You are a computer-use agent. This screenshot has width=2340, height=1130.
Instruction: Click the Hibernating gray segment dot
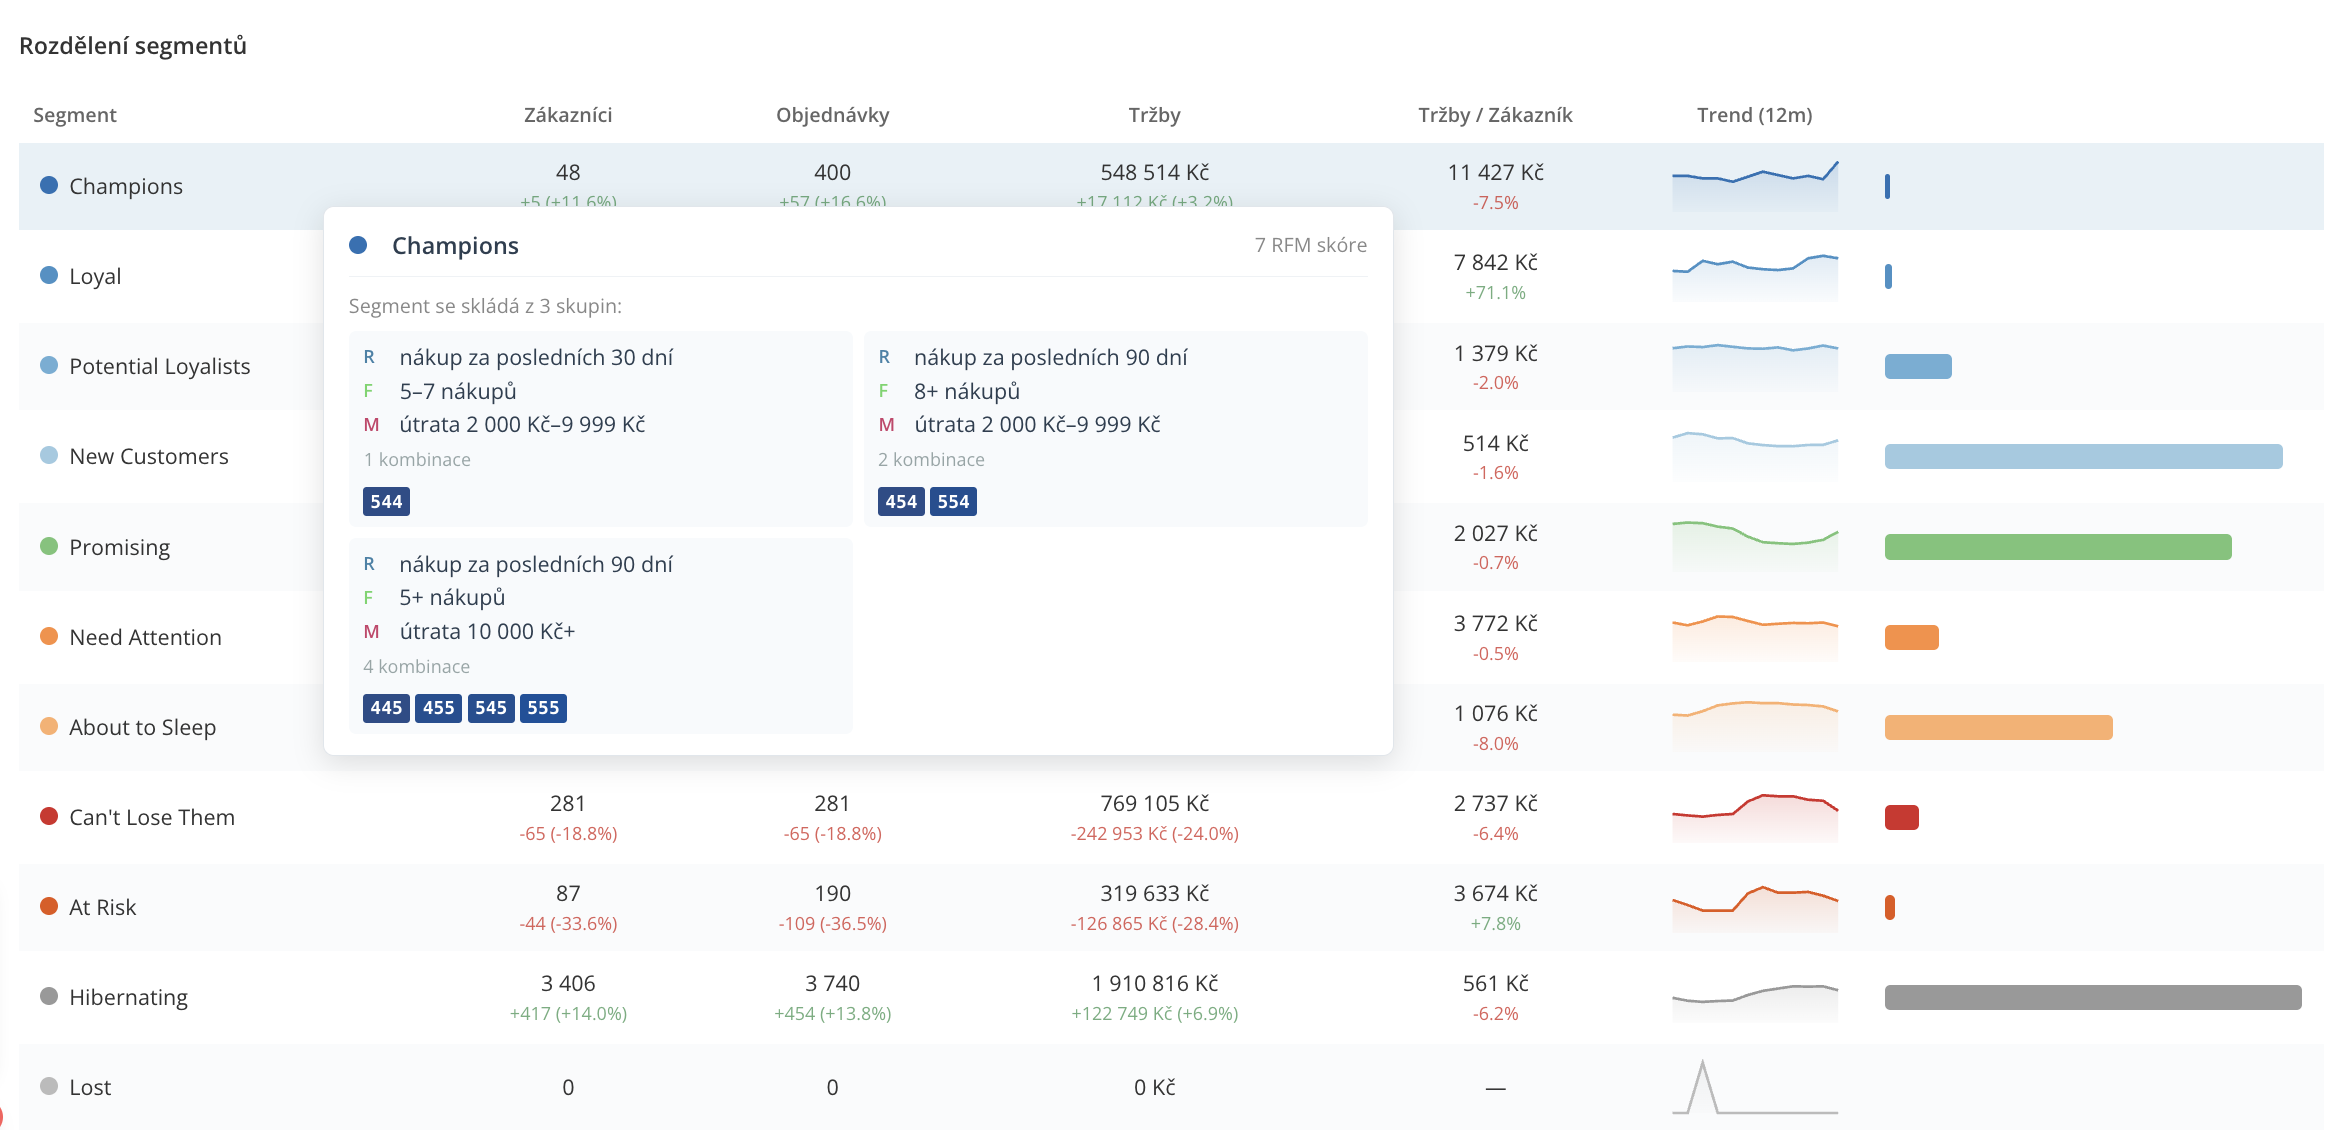click(x=48, y=996)
